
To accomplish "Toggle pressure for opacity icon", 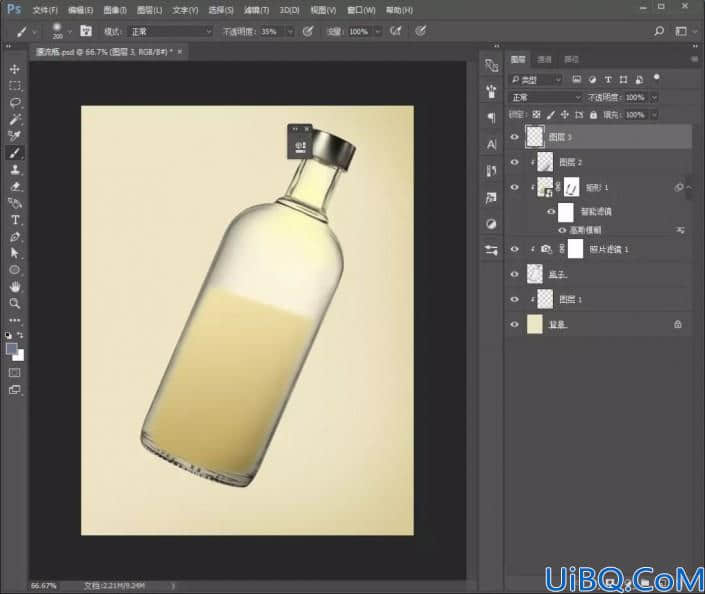I will click(x=308, y=31).
